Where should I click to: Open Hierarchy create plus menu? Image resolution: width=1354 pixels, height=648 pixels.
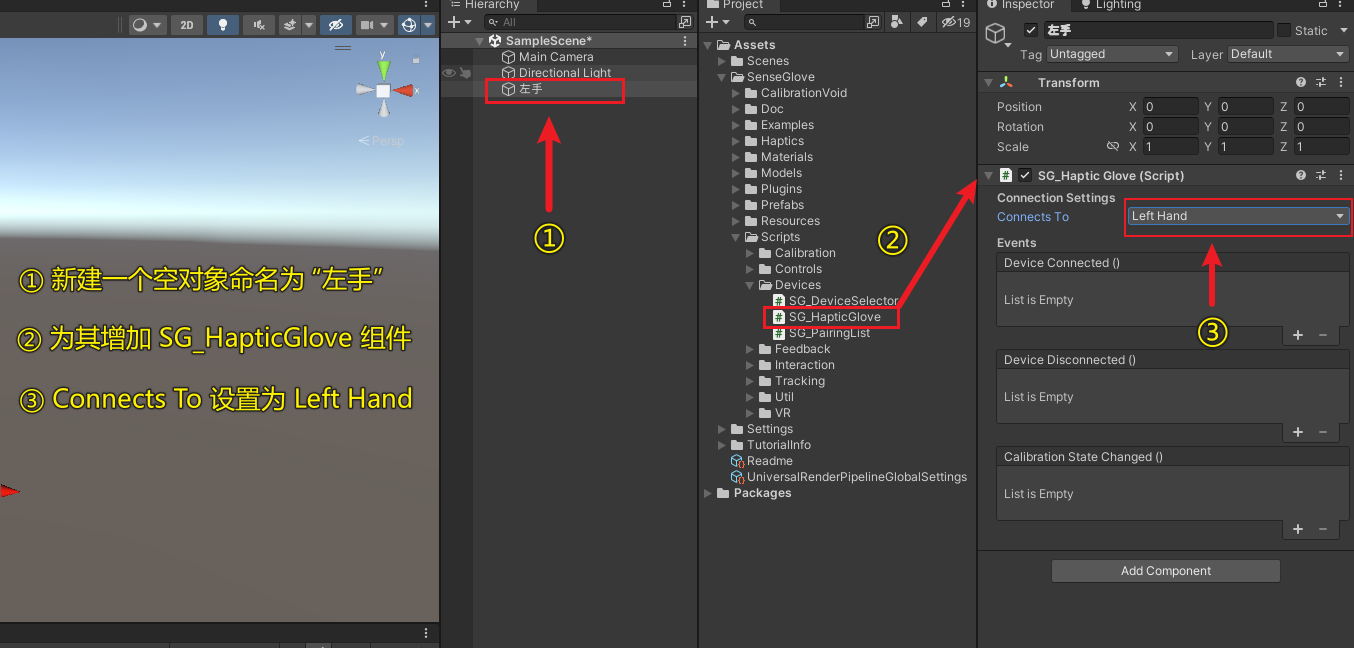pos(459,22)
